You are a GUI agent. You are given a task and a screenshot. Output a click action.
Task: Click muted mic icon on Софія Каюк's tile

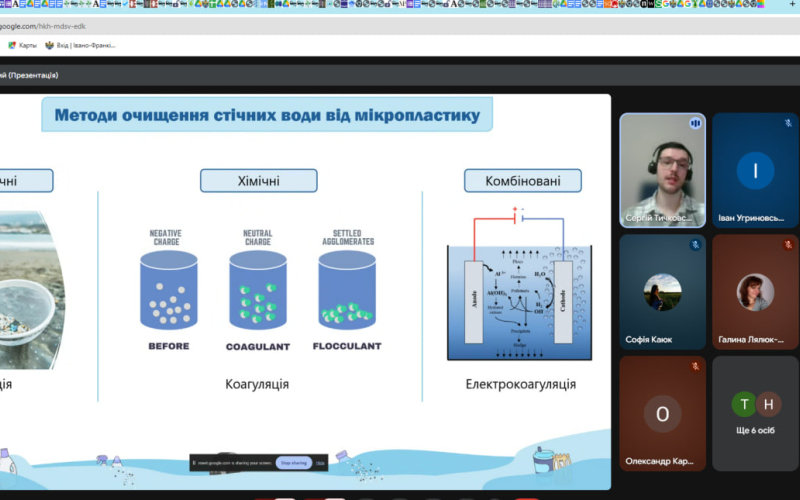point(694,245)
